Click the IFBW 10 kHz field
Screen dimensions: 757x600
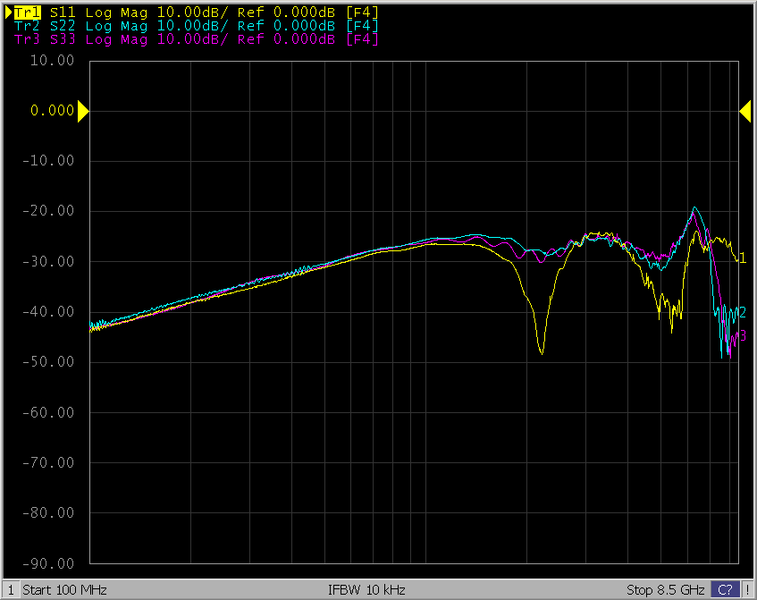366,590
